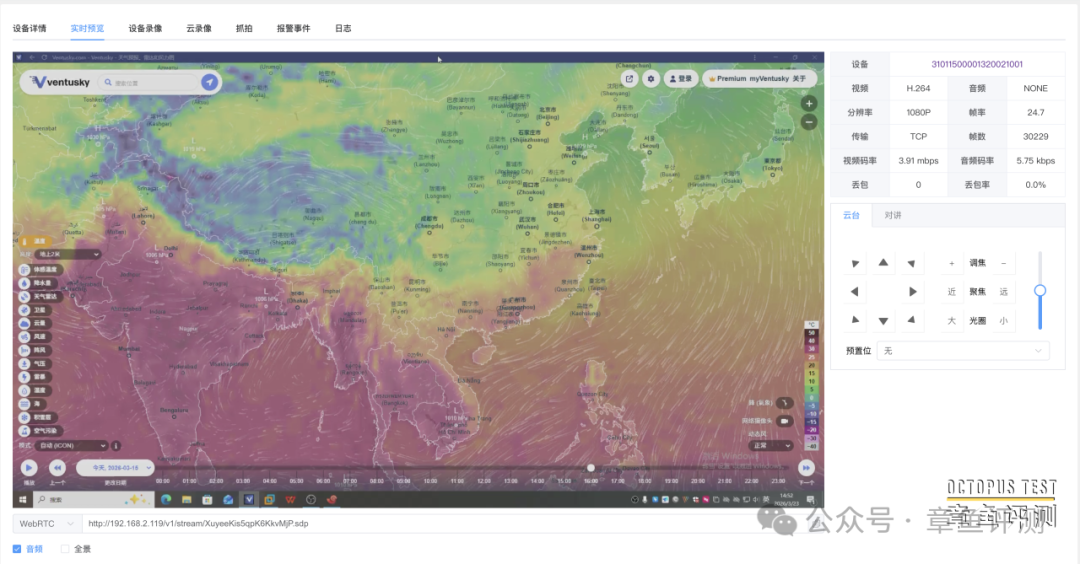Open the 地上2米 altitude dropdown

(68, 255)
